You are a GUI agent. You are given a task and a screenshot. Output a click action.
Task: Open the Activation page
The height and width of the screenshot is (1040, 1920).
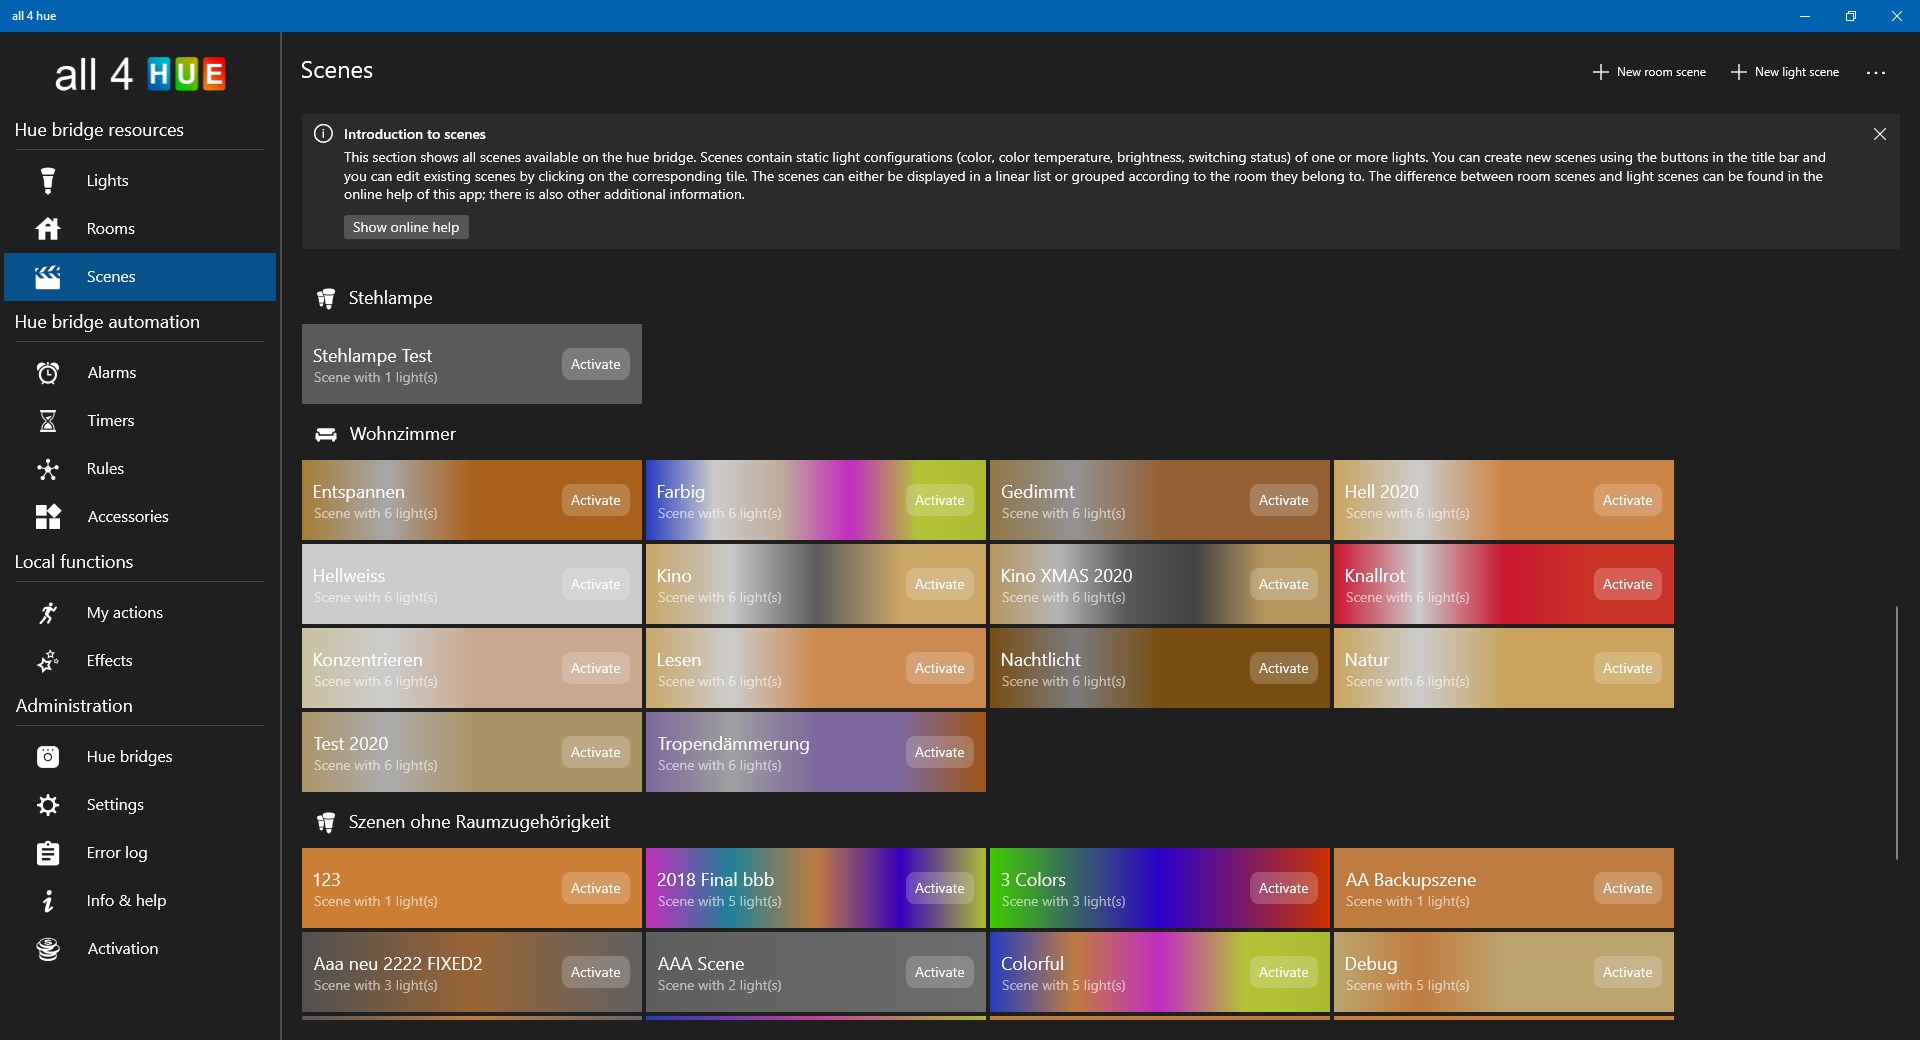point(122,948)
